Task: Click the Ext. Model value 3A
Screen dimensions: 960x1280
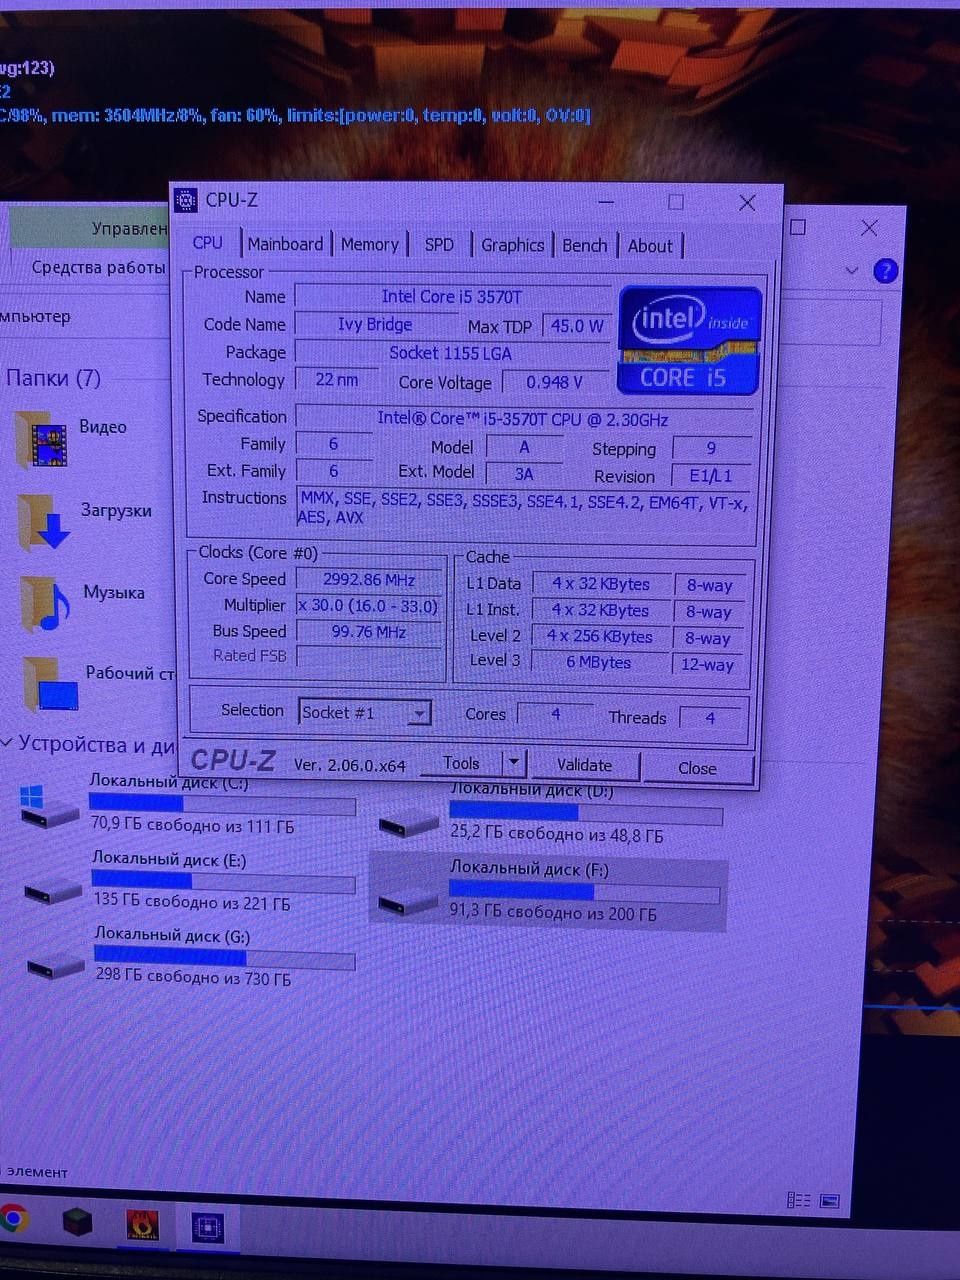Action: pos(524,474)
